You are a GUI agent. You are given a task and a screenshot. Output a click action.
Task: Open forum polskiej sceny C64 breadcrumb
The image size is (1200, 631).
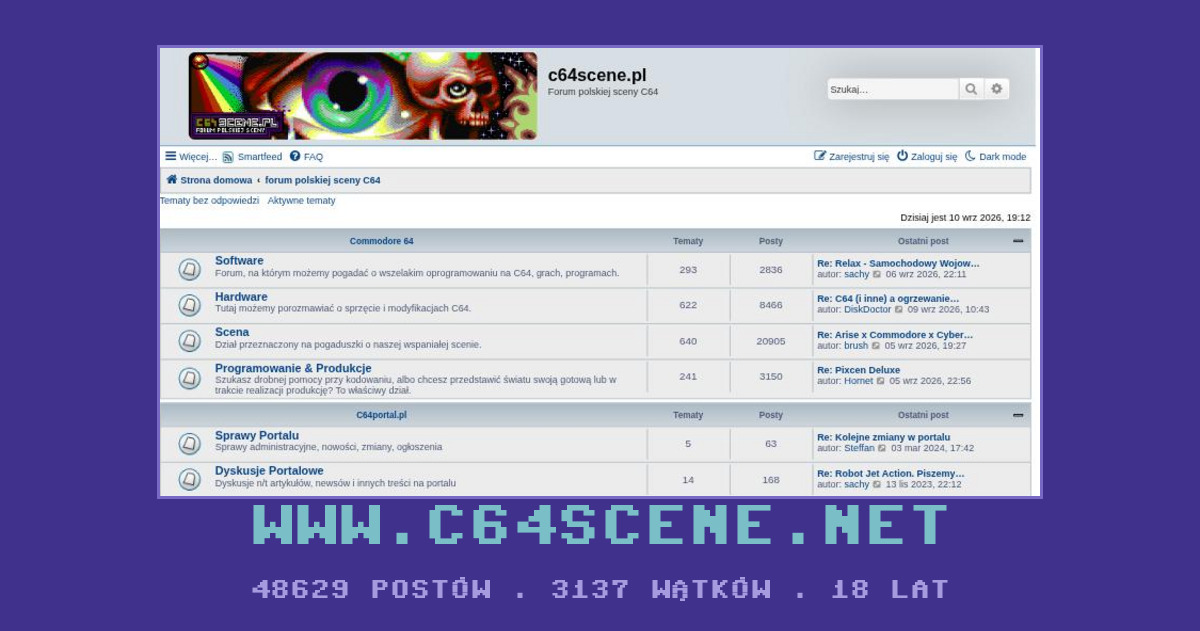pyautogui.click(x=322, y=181)
